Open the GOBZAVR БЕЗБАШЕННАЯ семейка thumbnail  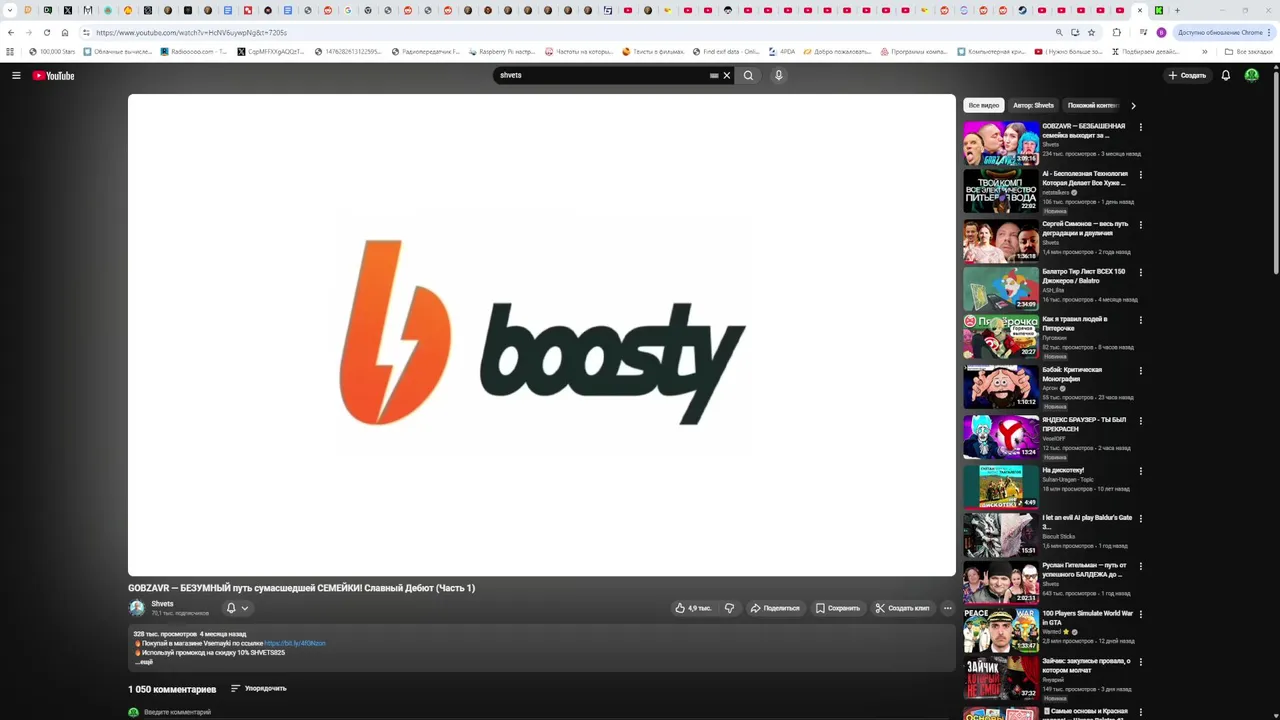(x=1001, y=143)
